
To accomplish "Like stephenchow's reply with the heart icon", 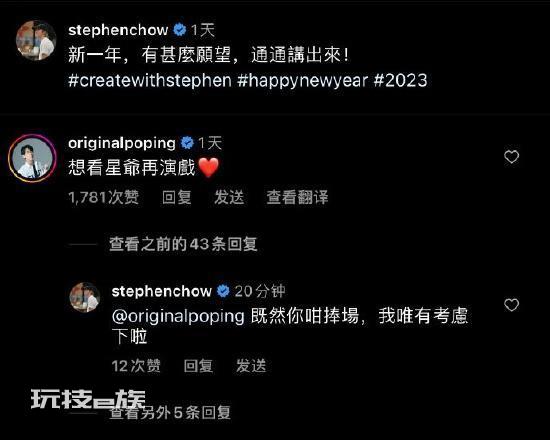I will [511, 305].
